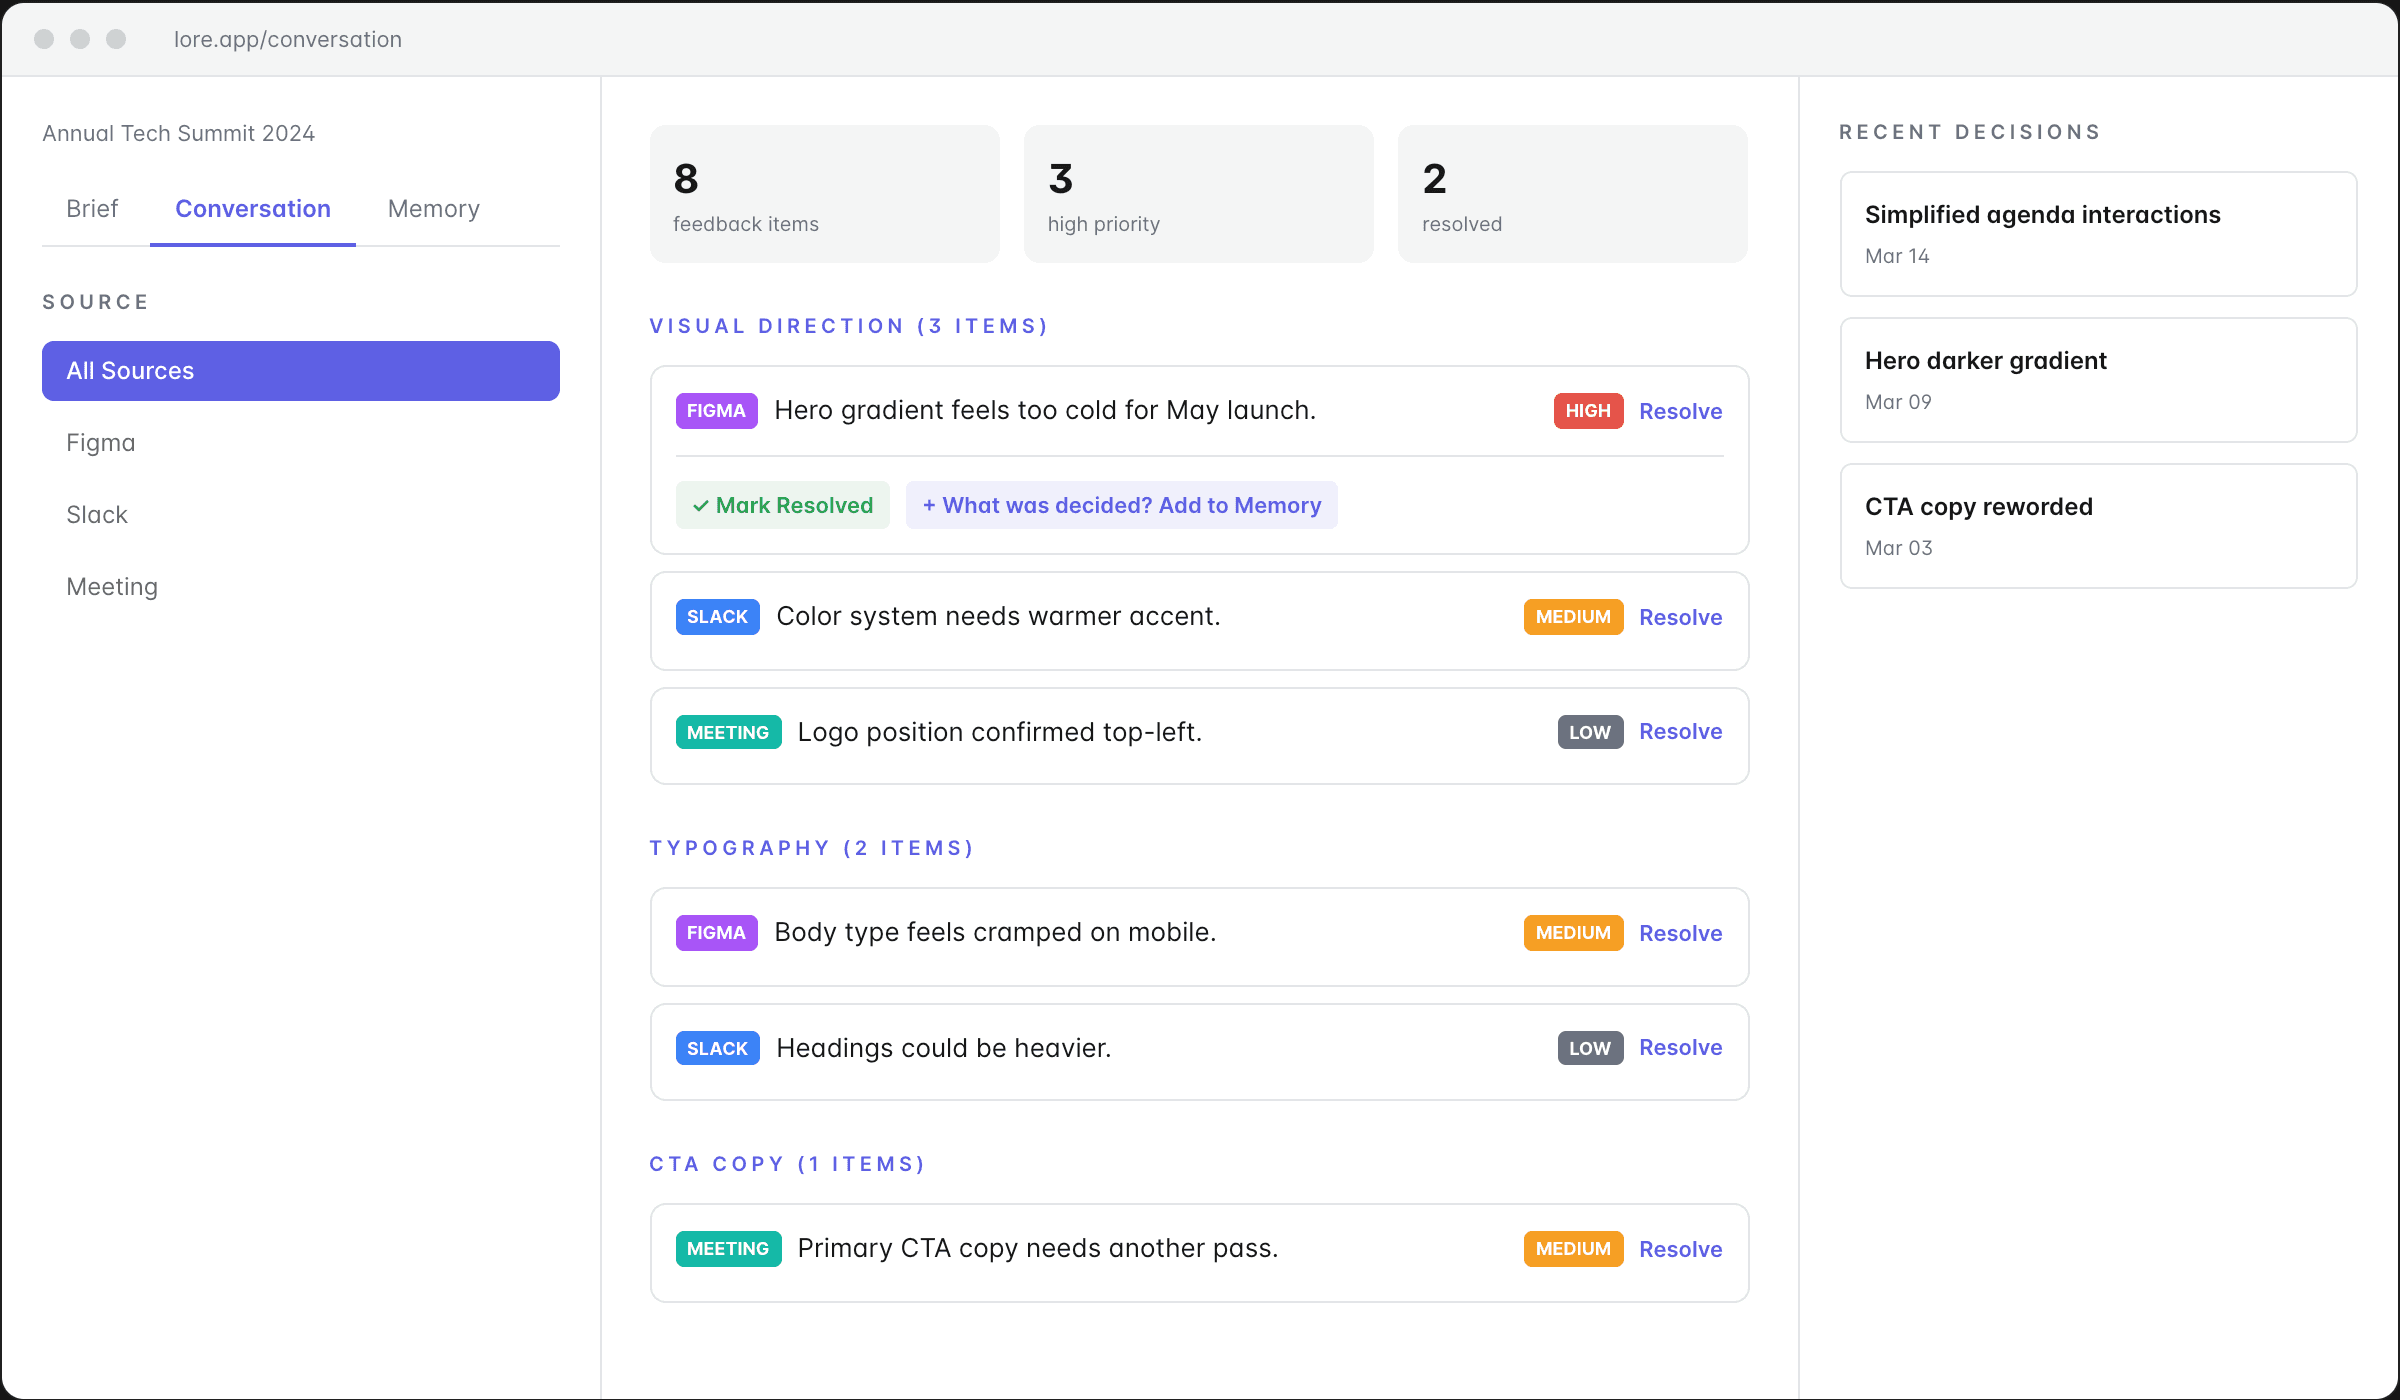Filter sources by Figma
Viewport: 2400px width, 1400px height.
coord(100,443)
